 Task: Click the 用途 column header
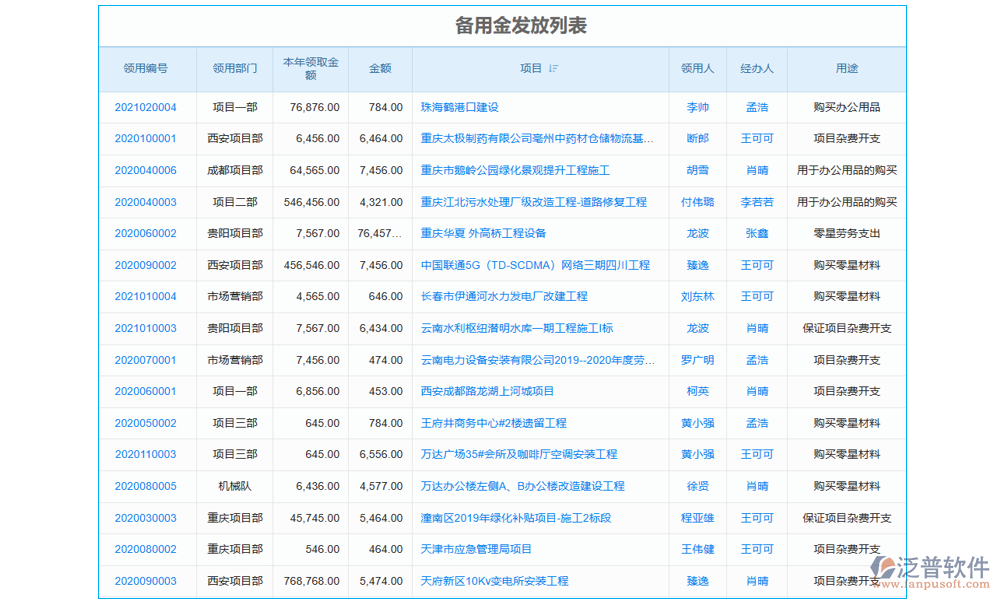[847, 69]
